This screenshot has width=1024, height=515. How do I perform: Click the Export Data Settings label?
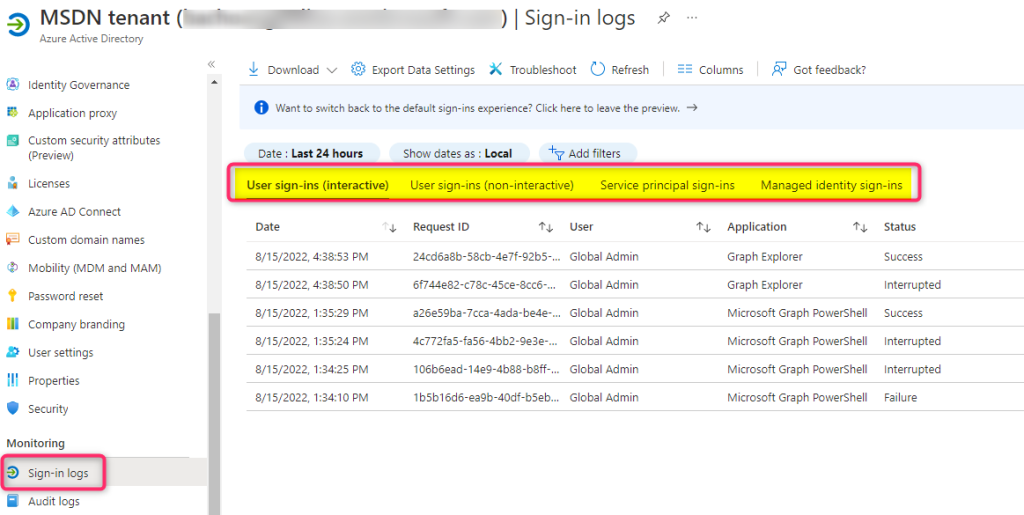[423, 70]
